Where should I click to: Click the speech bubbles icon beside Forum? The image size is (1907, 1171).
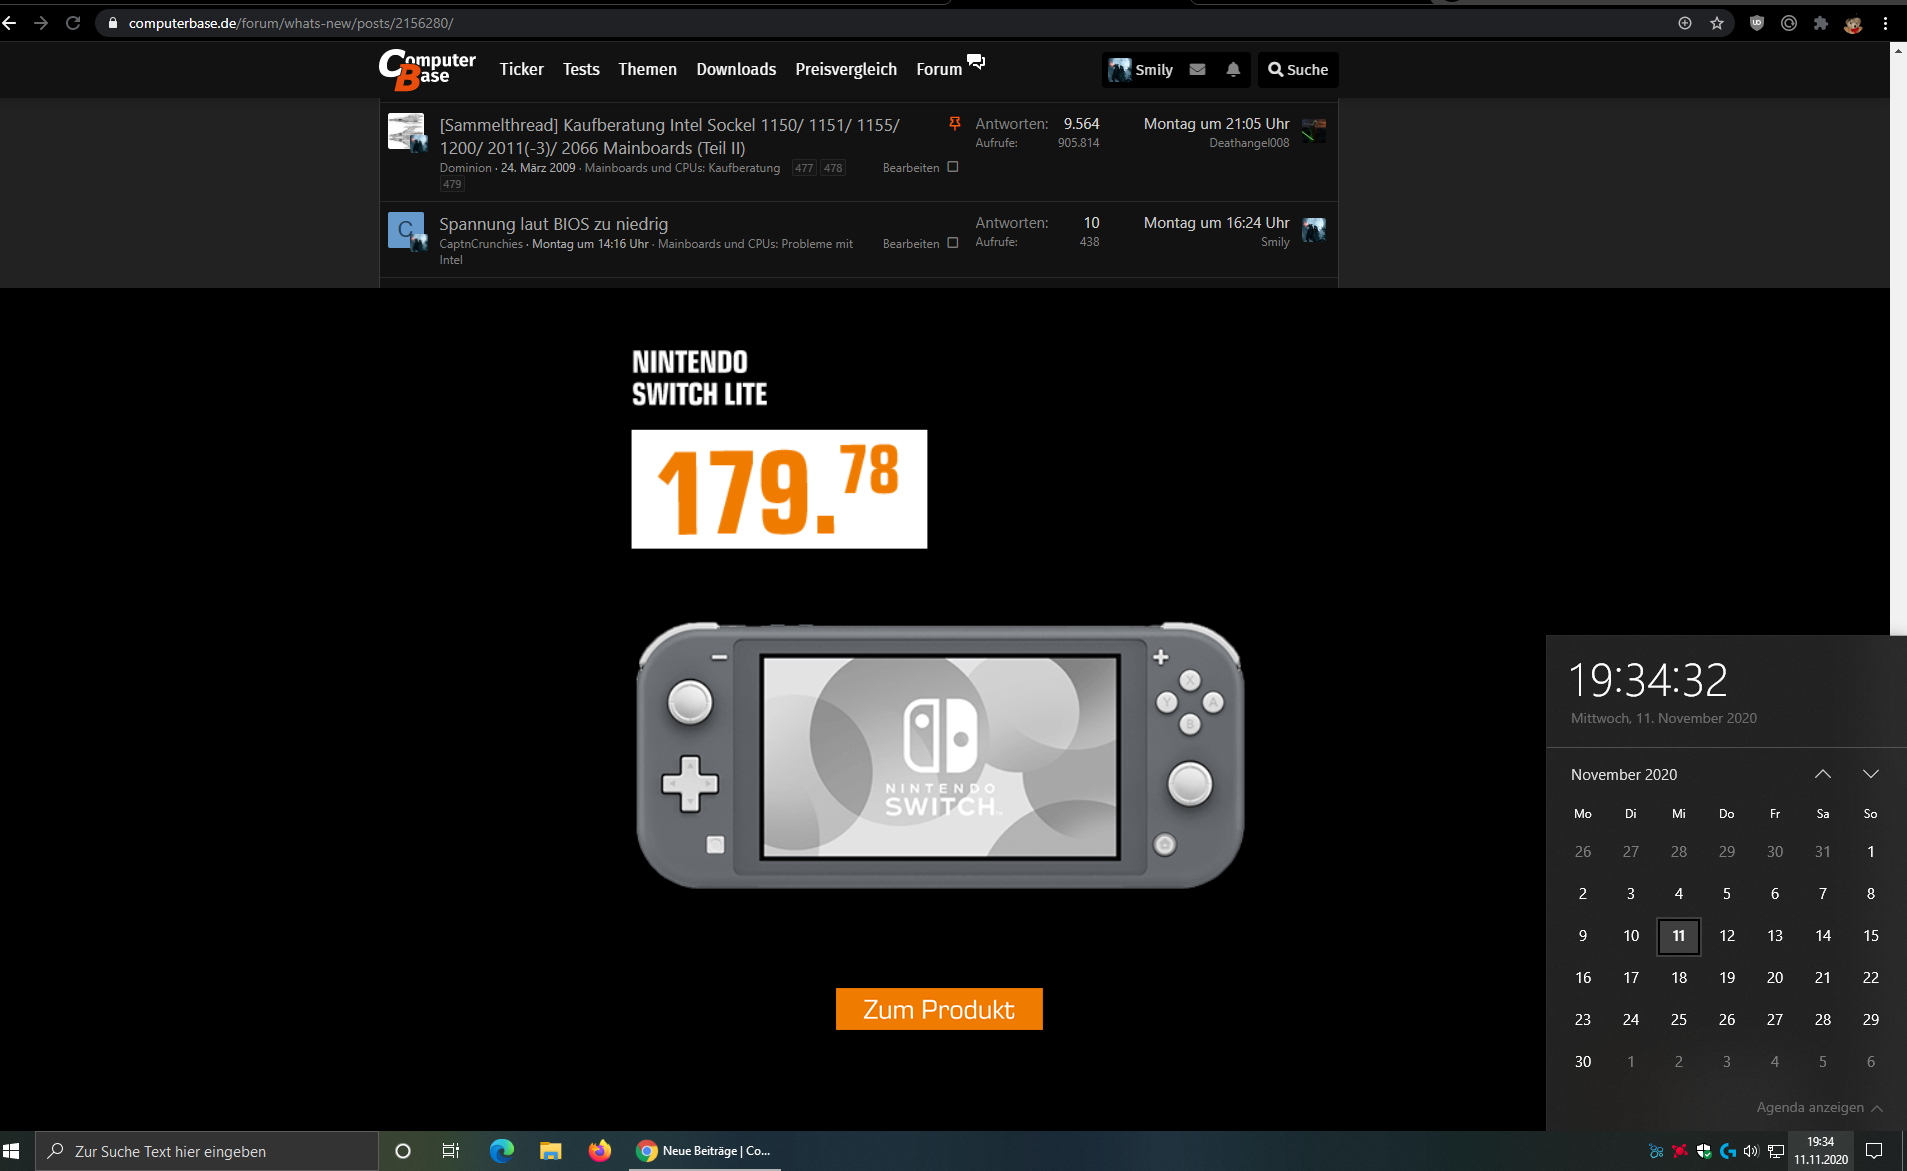click(976, 62)
